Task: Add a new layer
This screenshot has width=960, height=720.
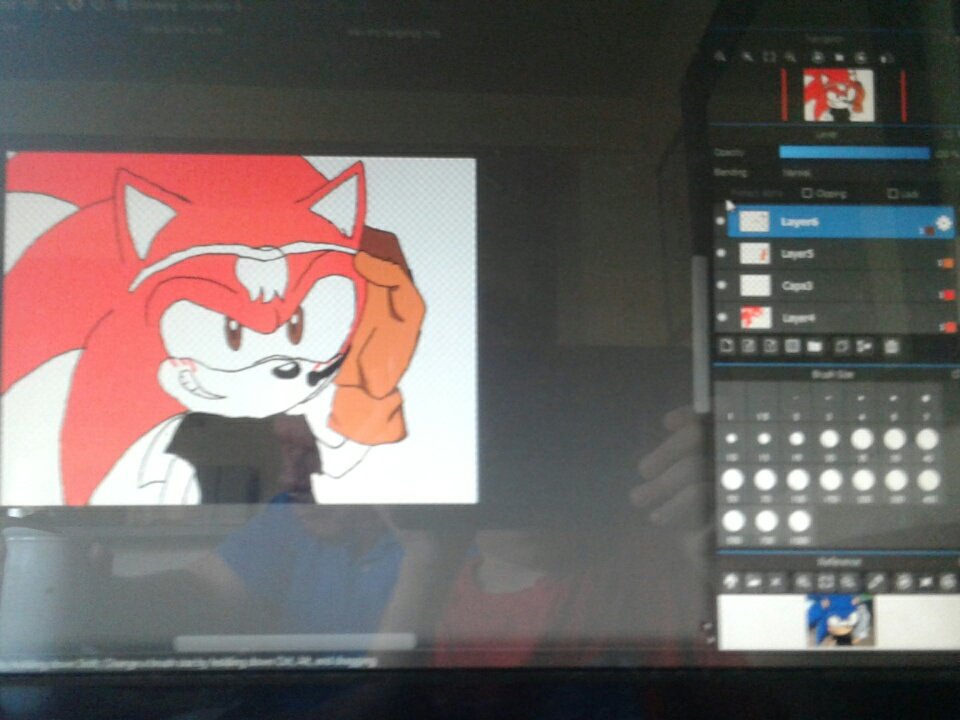Action: tap(727, 347)
